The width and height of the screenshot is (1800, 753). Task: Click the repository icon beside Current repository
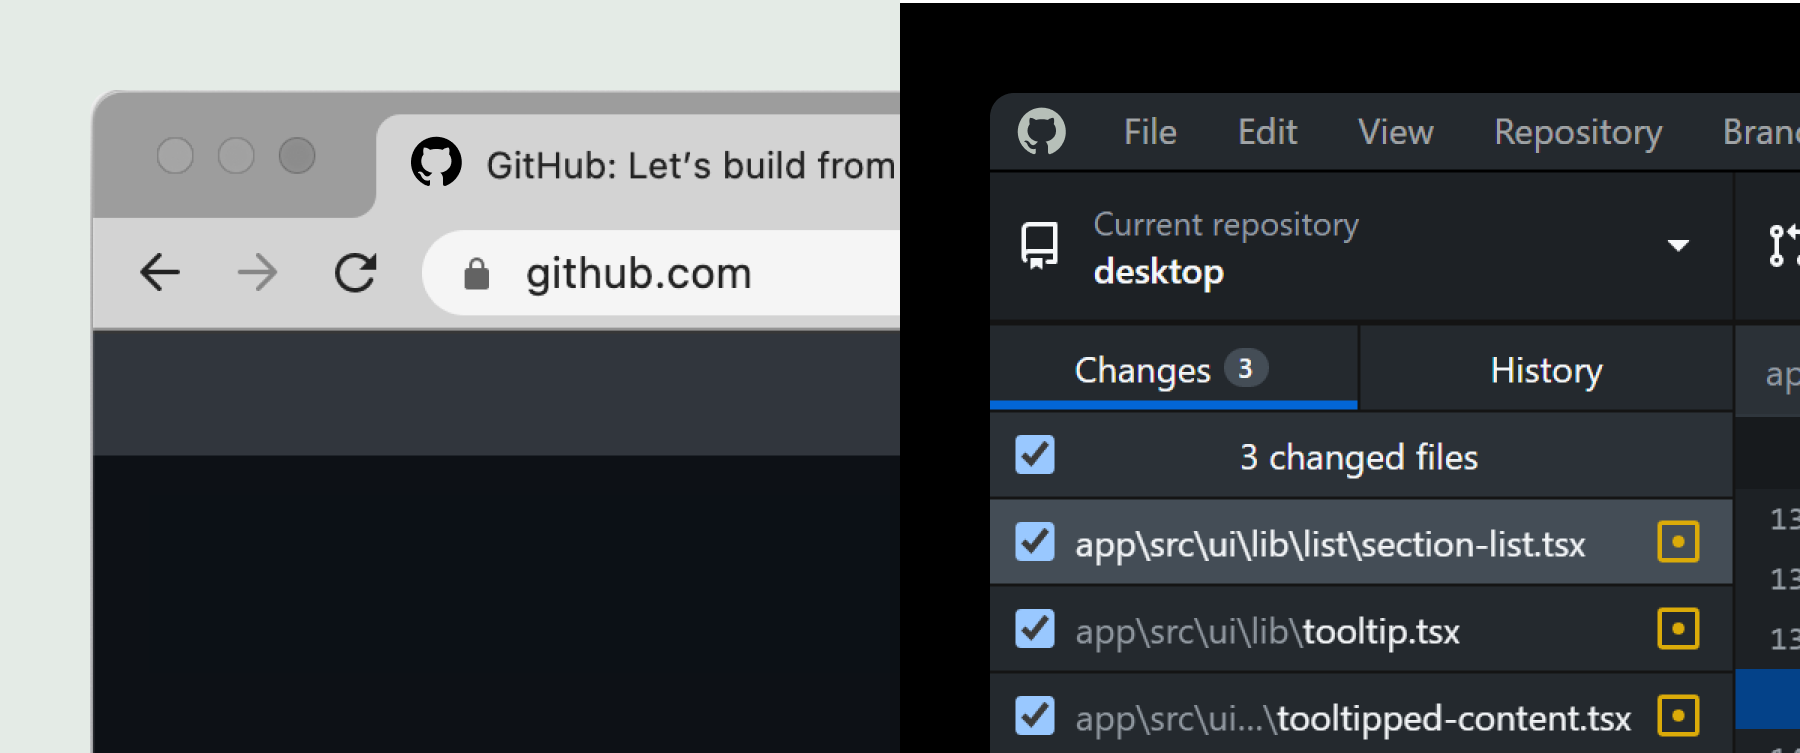click(1039, 246)
